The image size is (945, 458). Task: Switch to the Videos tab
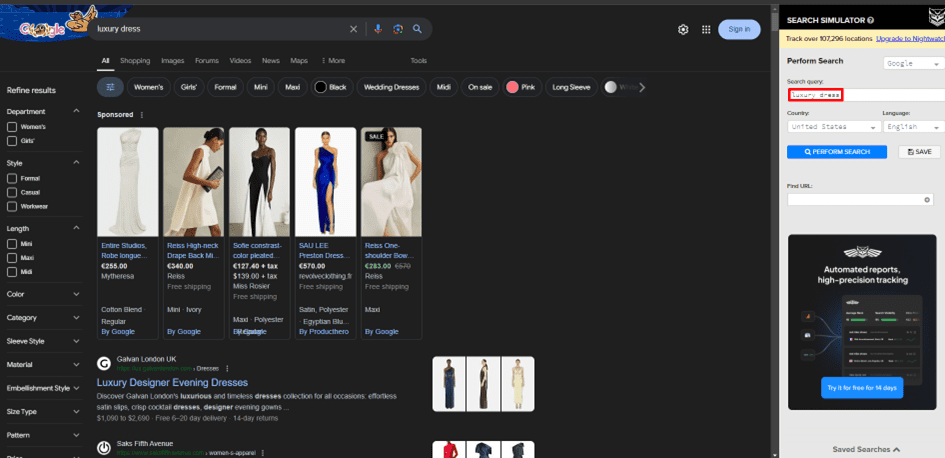click(240, 61)
